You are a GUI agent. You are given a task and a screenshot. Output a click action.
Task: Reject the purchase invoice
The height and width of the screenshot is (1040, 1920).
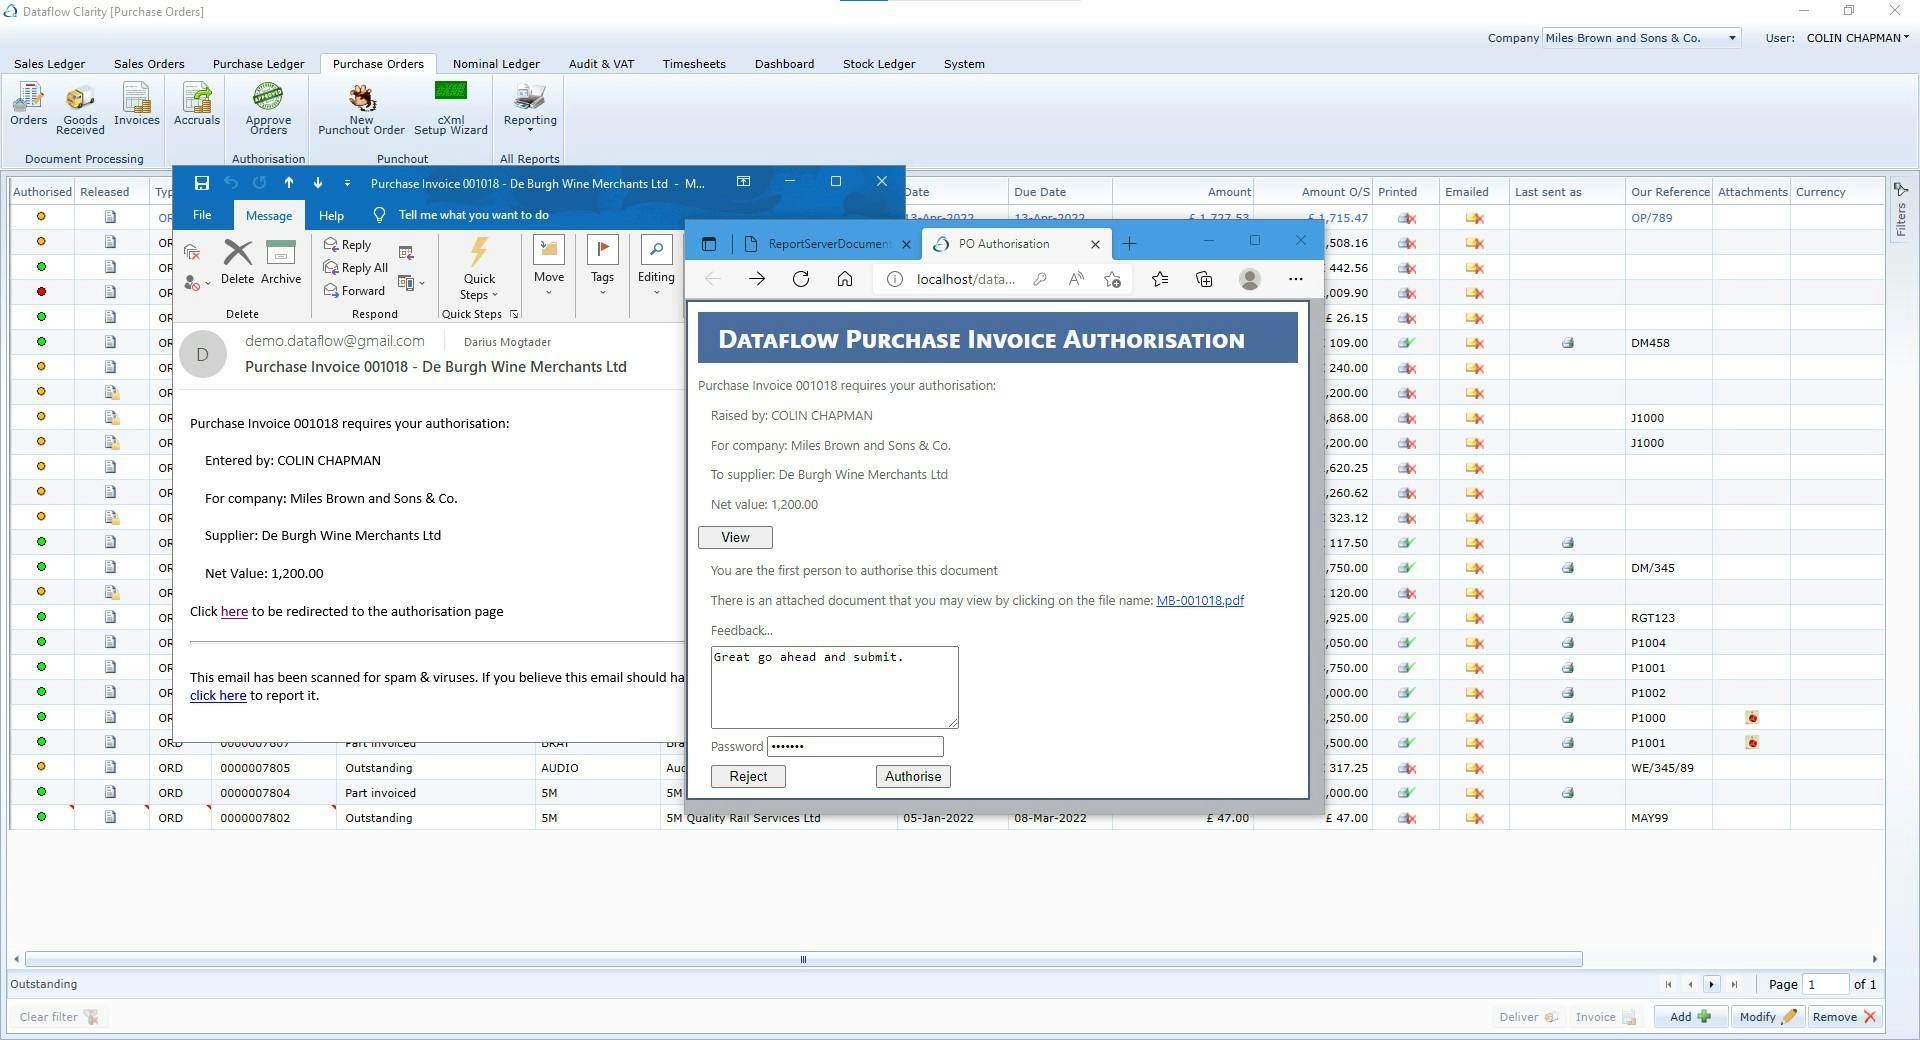coord(748,777)
